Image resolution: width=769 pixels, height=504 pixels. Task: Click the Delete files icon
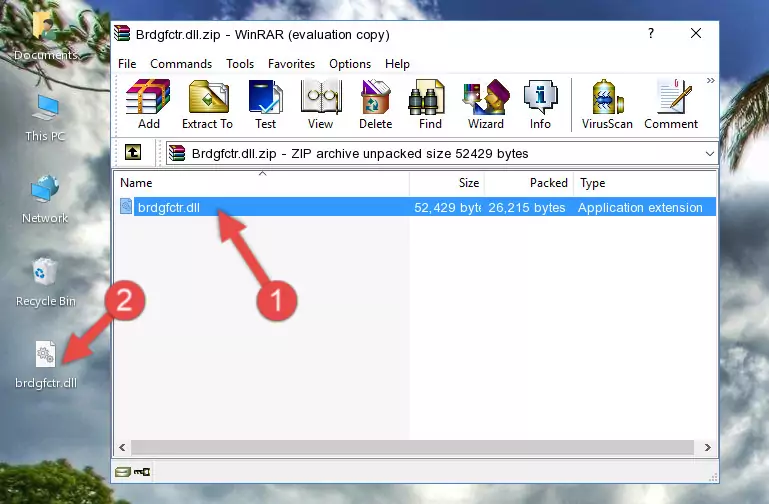376,104
